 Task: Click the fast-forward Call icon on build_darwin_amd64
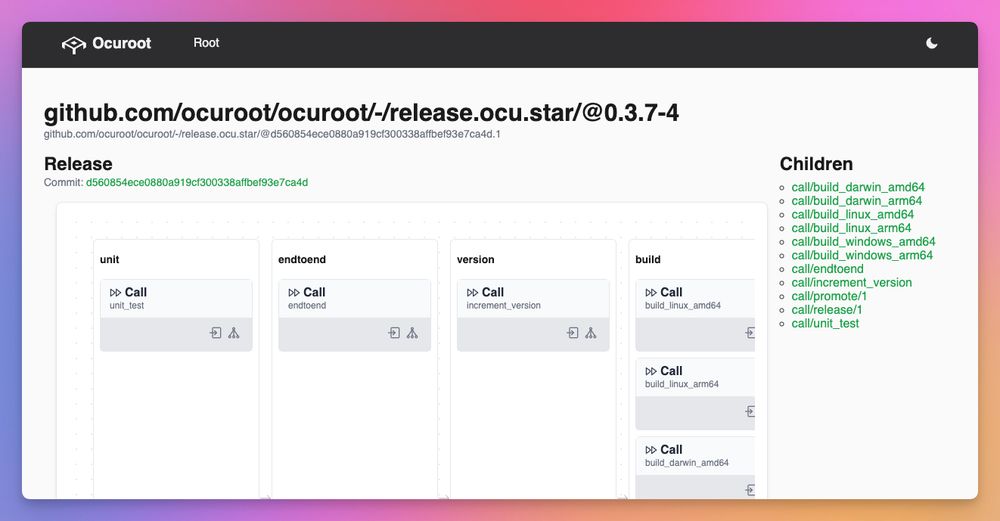(651, 450)
